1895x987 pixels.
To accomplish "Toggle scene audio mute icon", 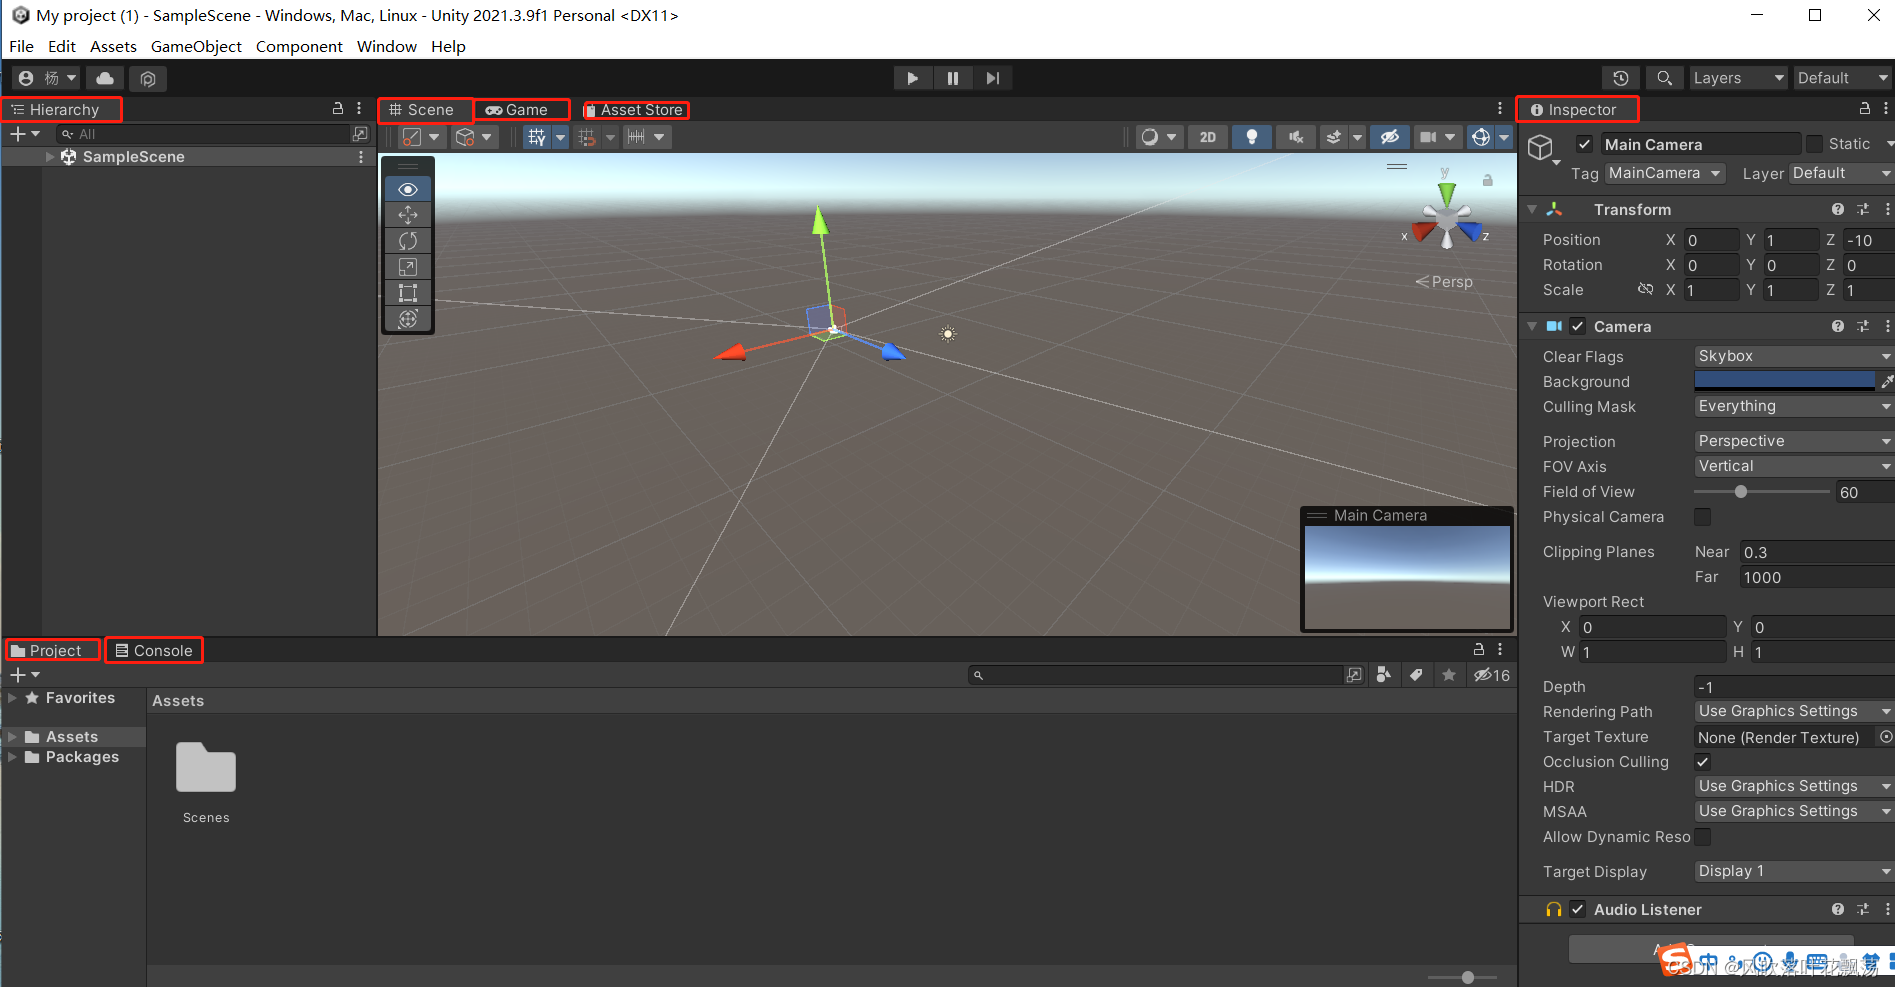I will point(1296,137).
